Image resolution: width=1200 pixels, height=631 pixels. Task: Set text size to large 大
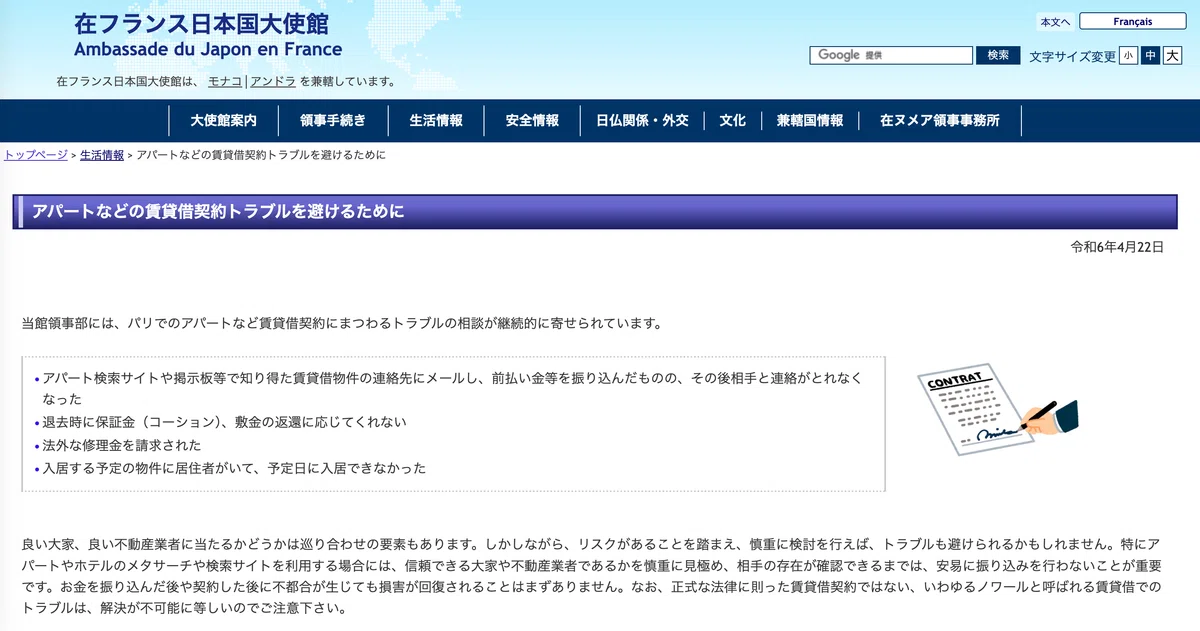pos(1172,56)
